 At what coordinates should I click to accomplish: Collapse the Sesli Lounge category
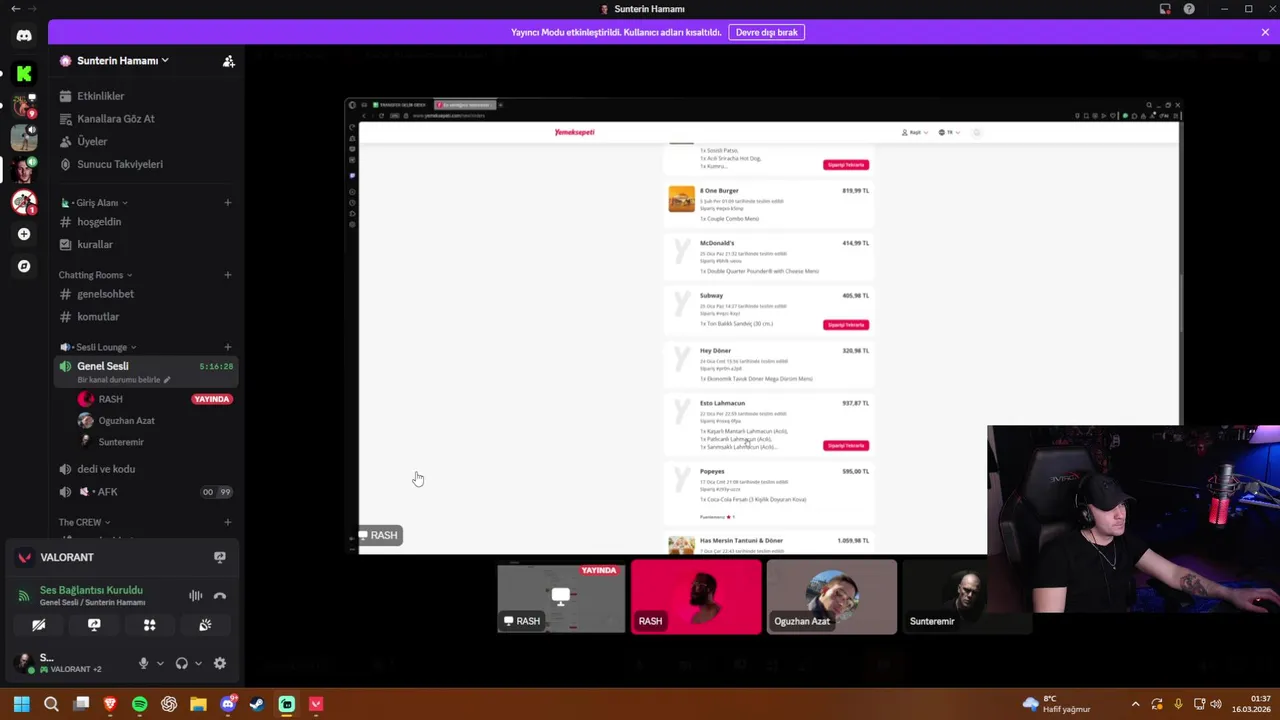(98, 347)
